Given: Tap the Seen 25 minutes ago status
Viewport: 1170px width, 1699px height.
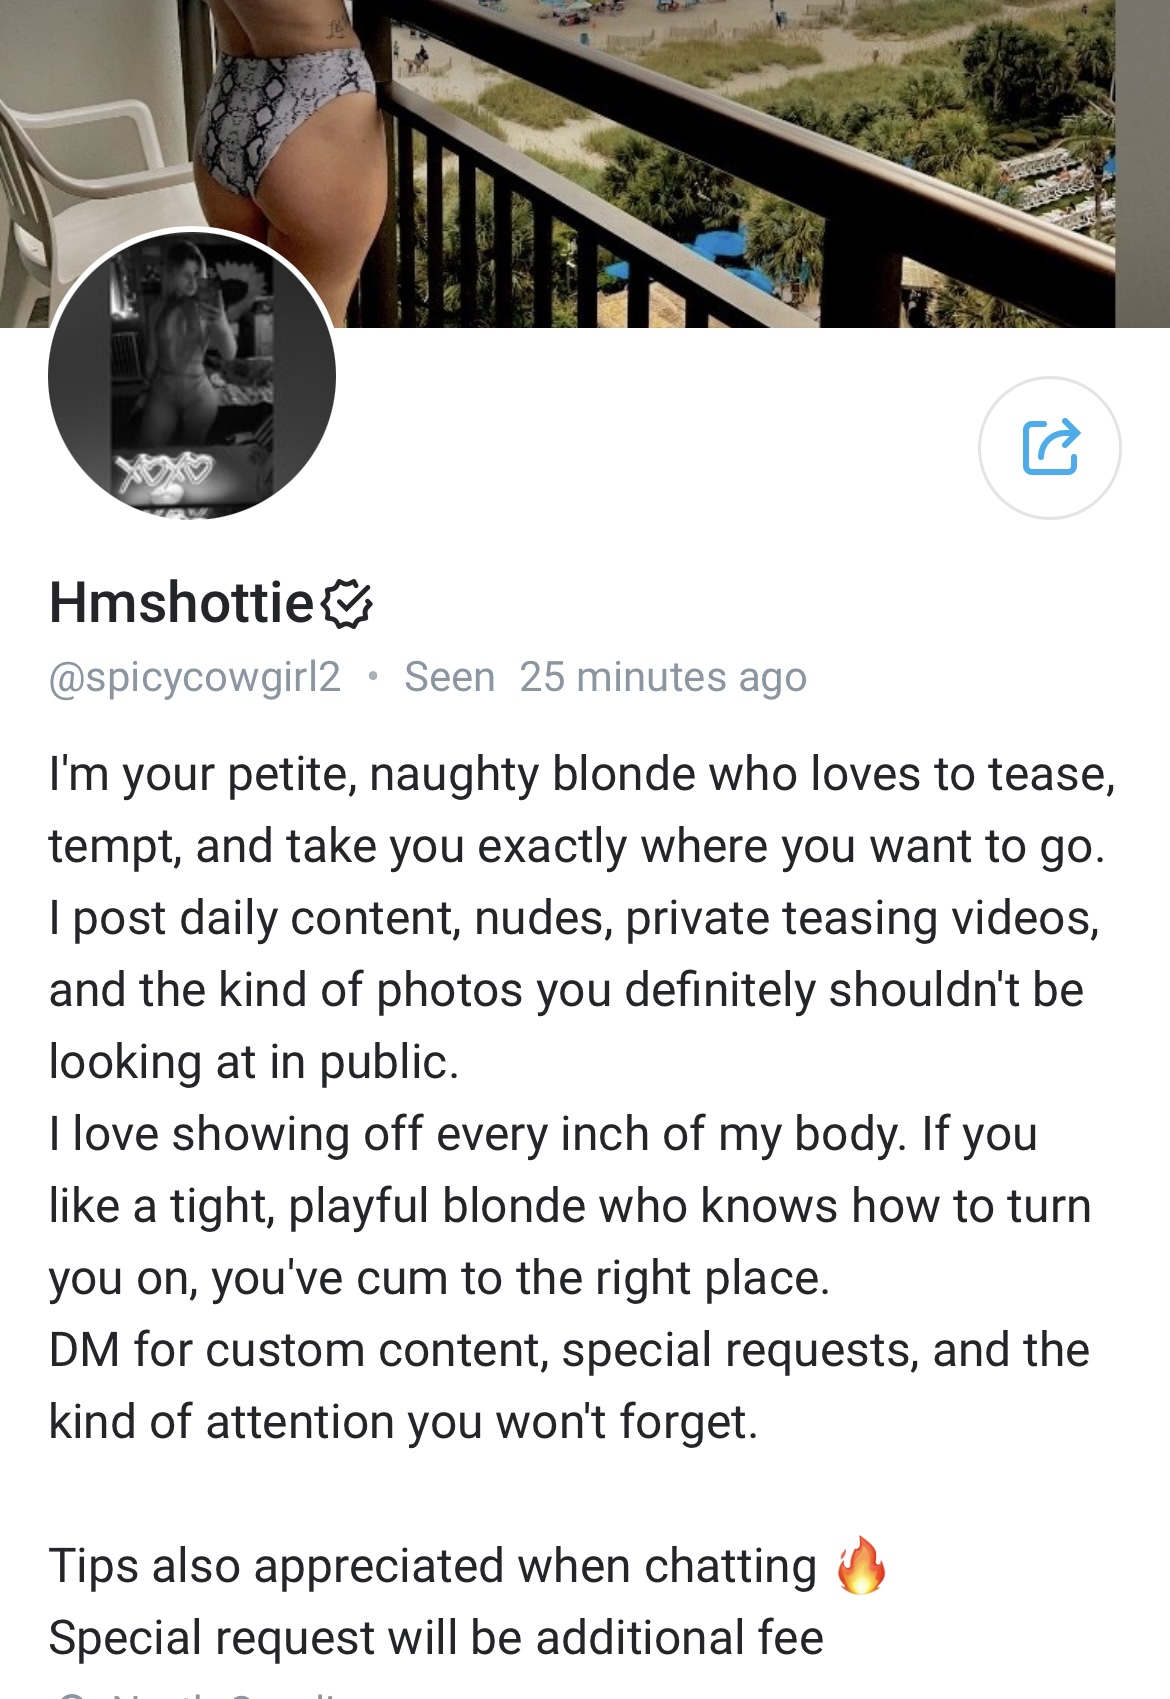Looking at the screenshot, I should point(605,677).
